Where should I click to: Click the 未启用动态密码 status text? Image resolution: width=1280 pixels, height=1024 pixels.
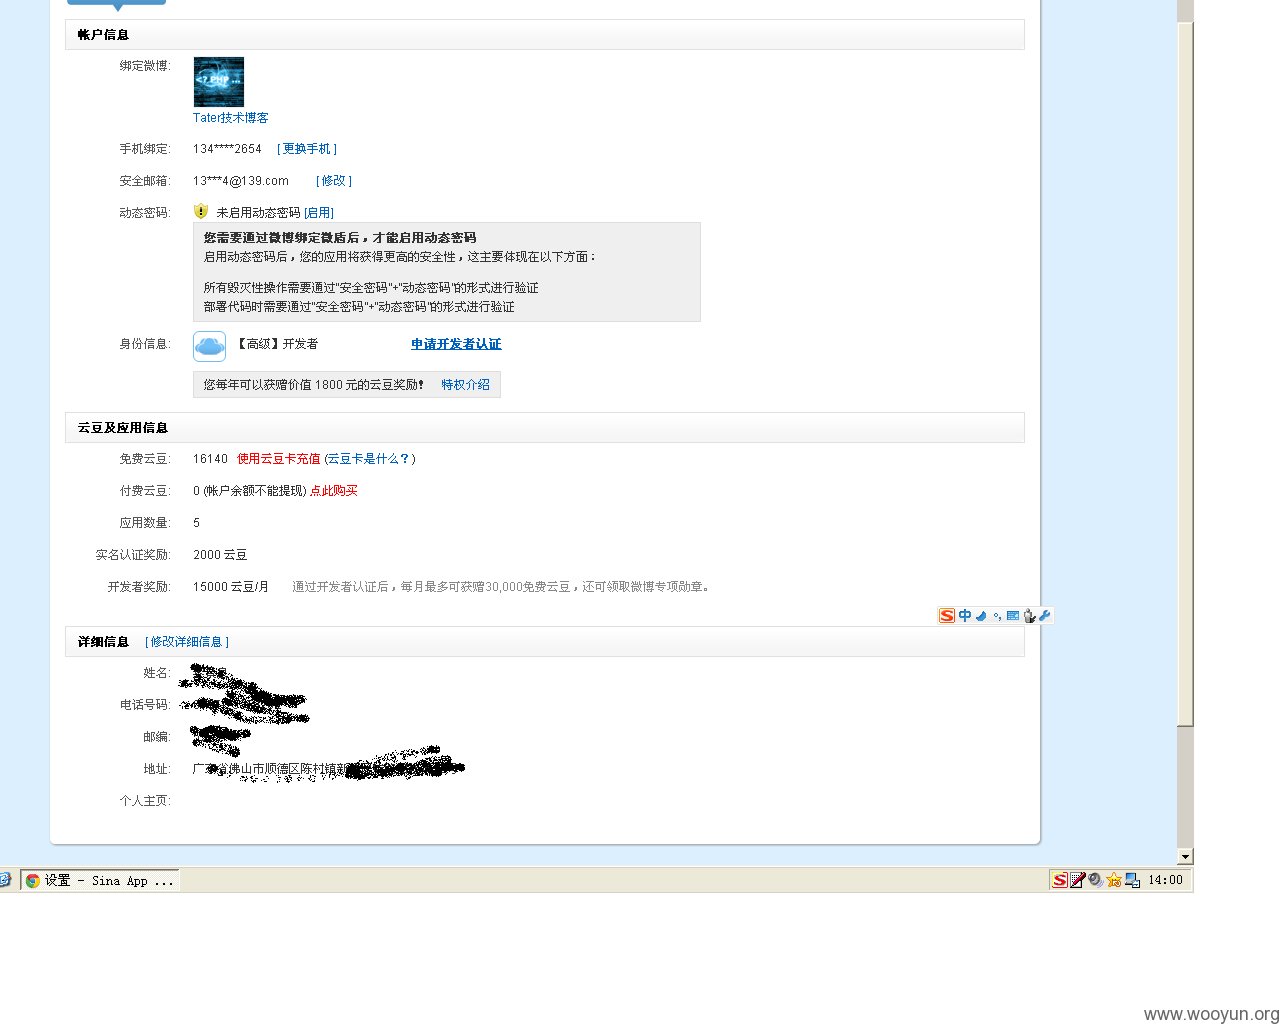point(258,213)
